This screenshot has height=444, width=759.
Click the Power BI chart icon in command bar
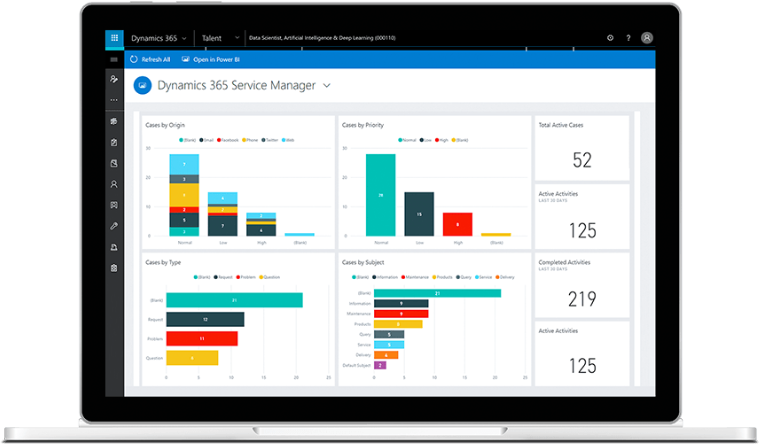tap(185, 59)
